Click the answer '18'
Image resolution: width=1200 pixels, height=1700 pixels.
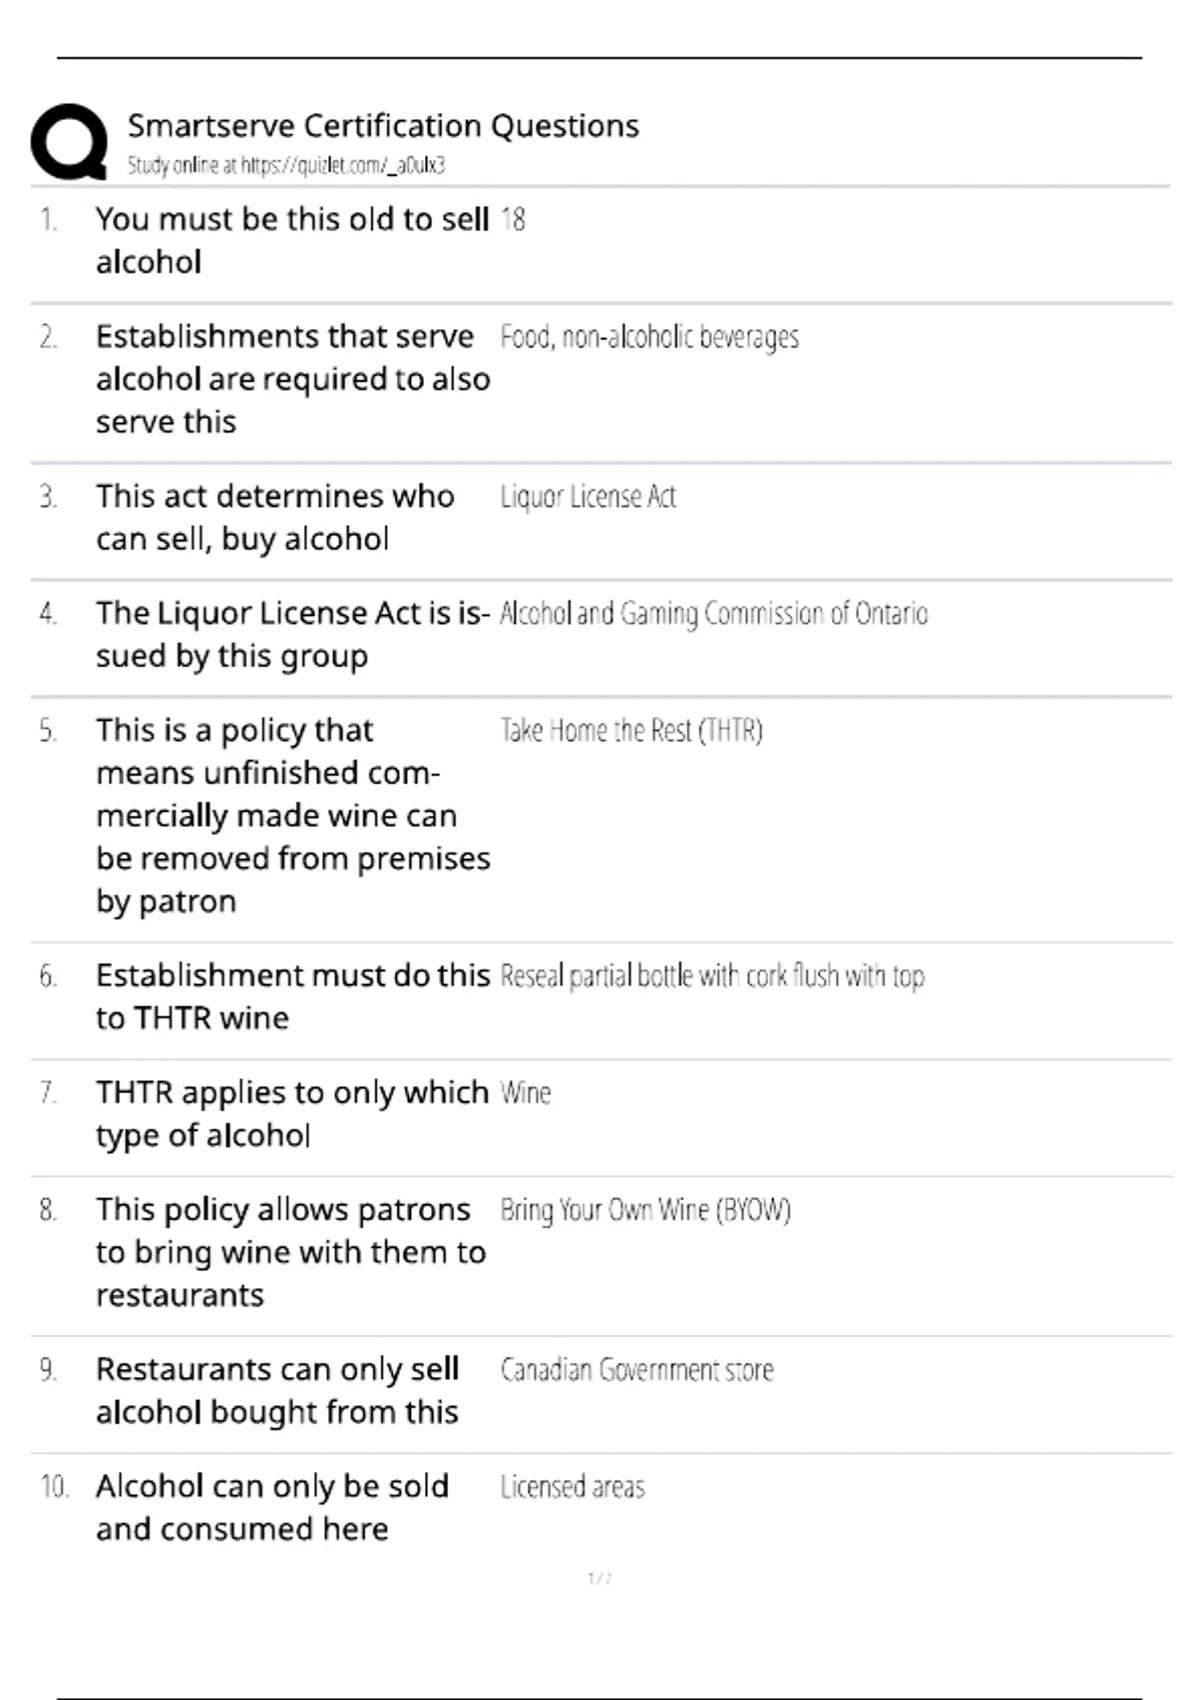coord(513,219)
